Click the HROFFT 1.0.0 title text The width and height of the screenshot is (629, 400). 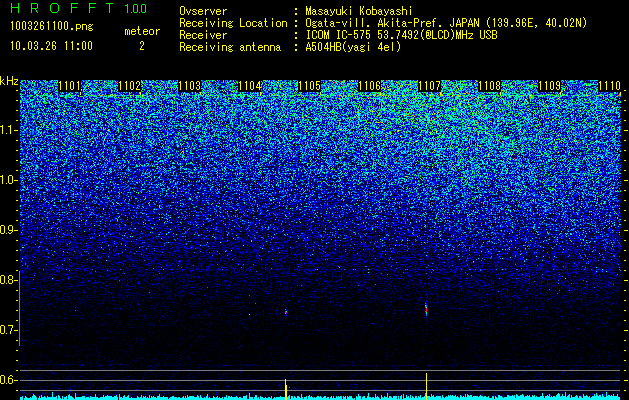tap(79, 8)
